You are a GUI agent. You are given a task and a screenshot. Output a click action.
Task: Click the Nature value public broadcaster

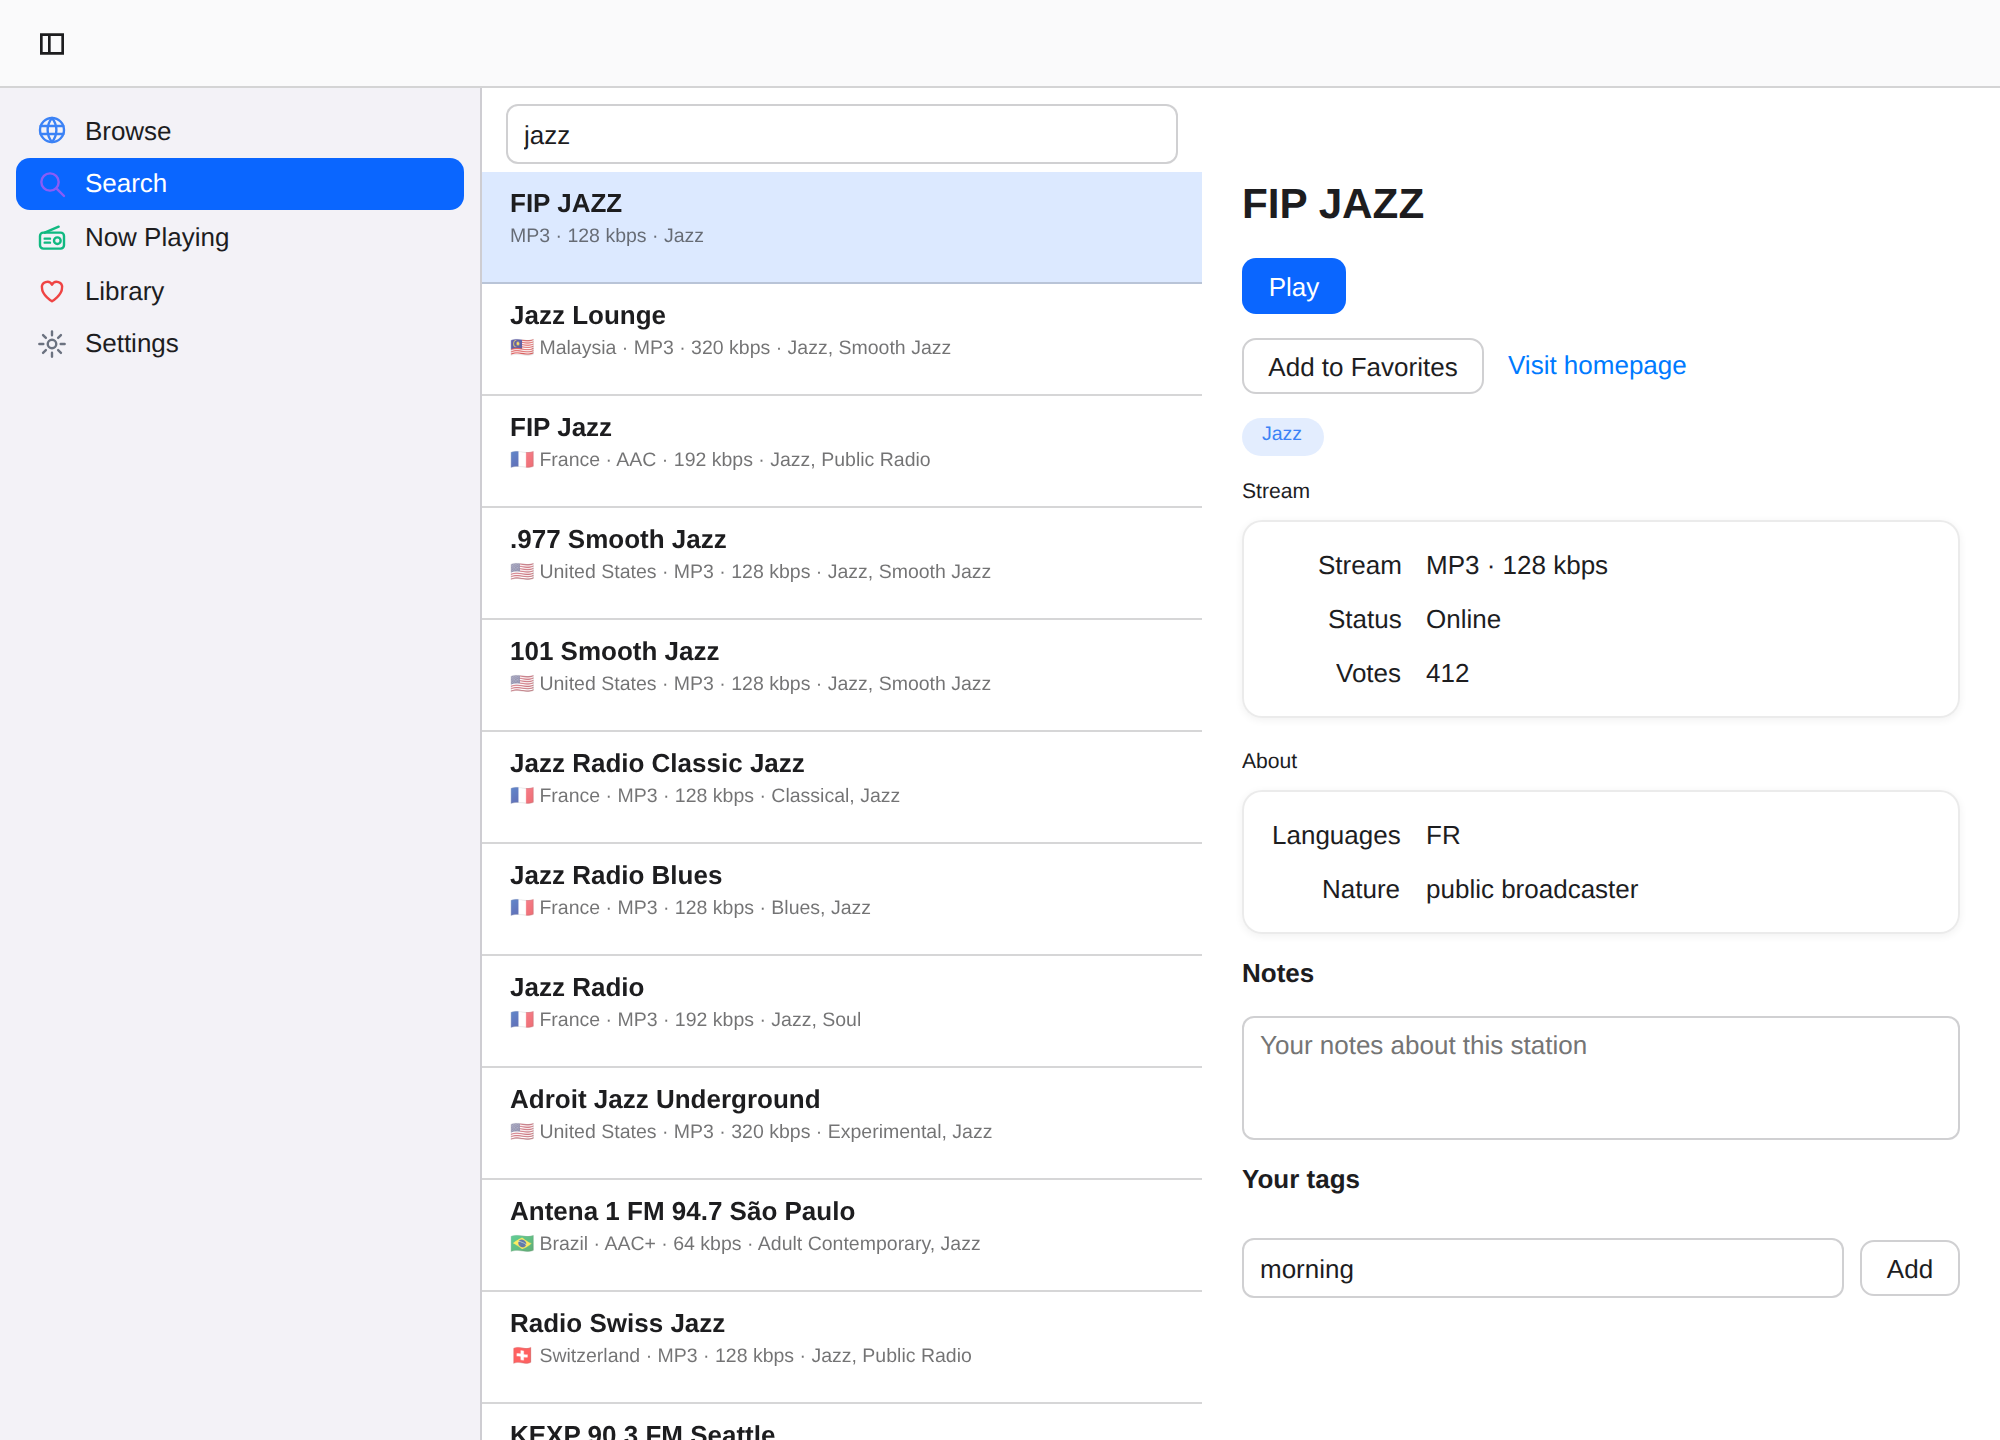coord(1531,889)
